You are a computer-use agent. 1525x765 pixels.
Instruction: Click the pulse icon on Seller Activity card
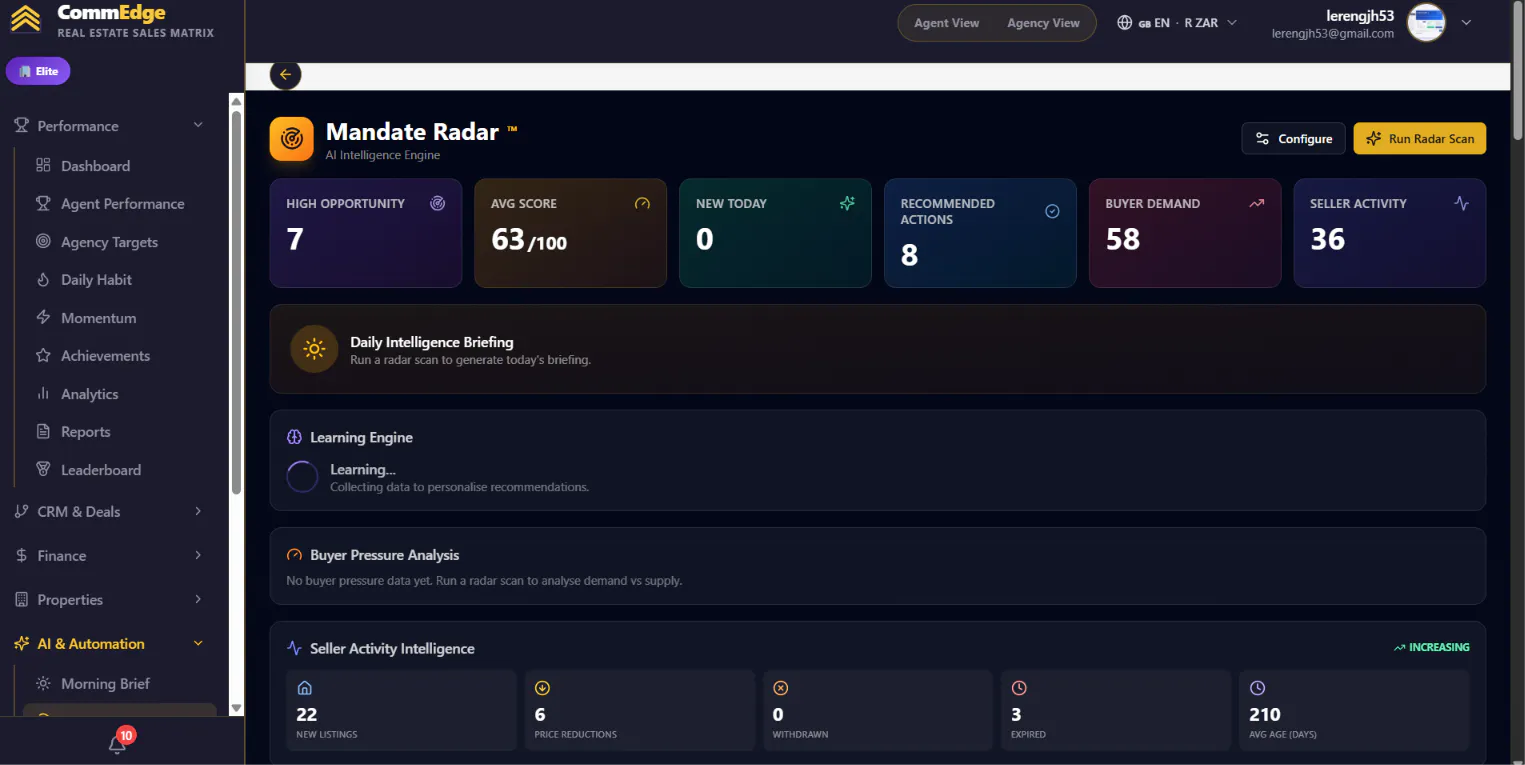[1461, 203]
